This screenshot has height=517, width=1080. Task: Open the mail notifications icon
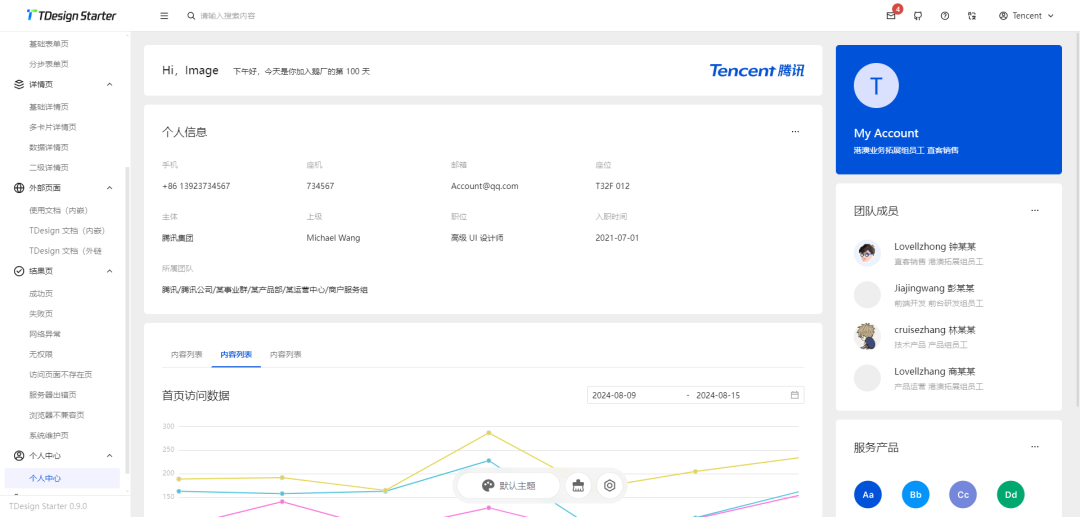click(x=891, y=16)
